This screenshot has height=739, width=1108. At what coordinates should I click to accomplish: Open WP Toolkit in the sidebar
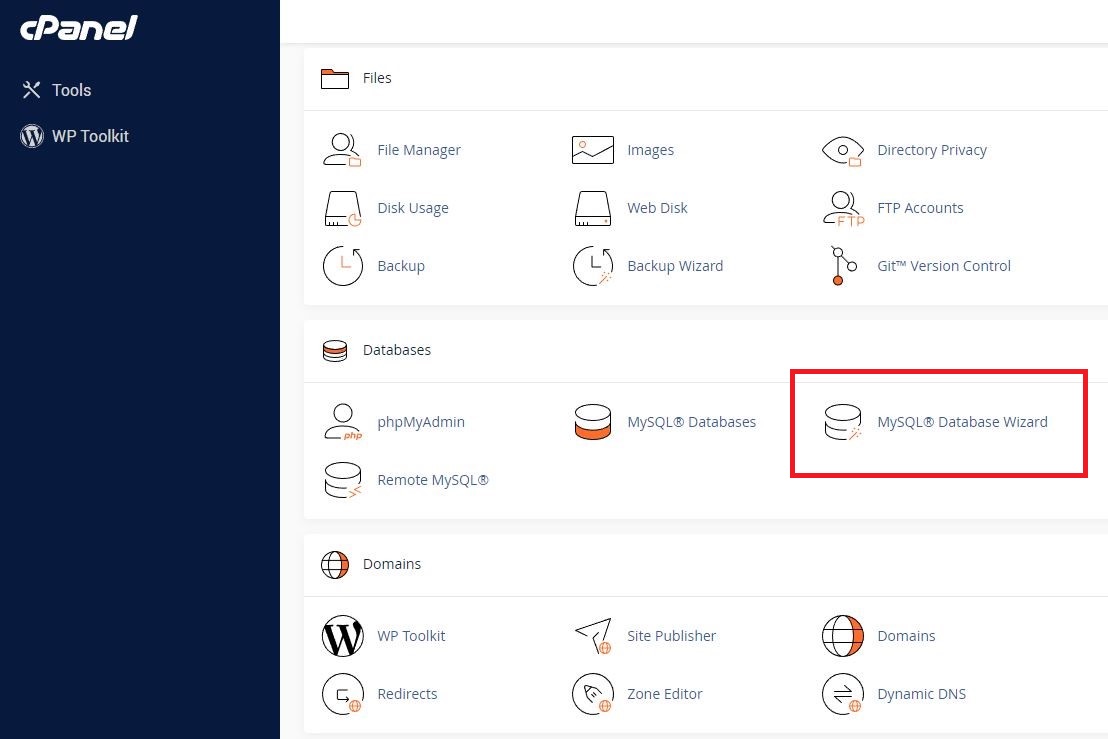[90, 136]
